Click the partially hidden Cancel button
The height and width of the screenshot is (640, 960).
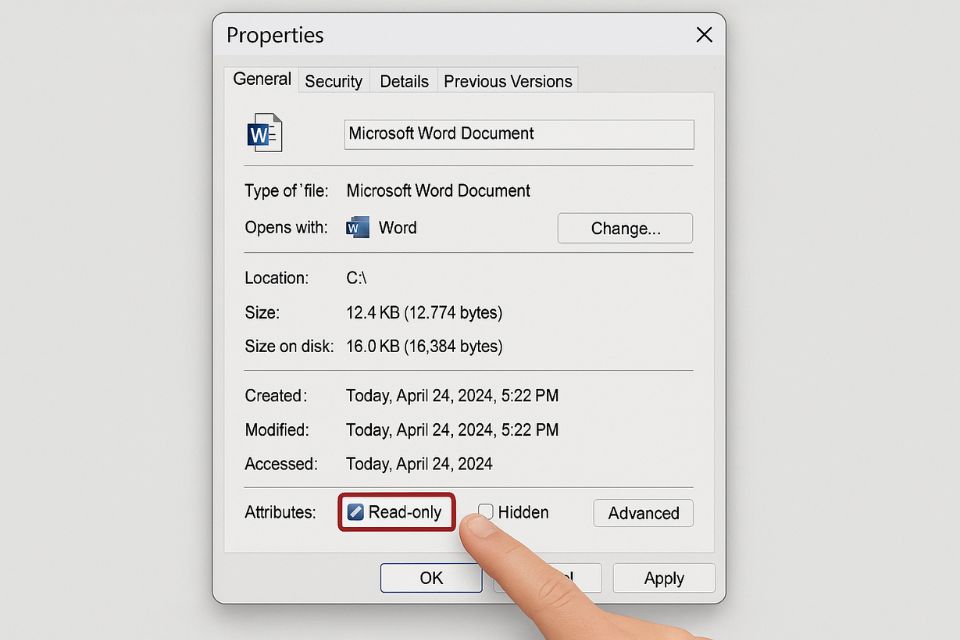[547, 578]
